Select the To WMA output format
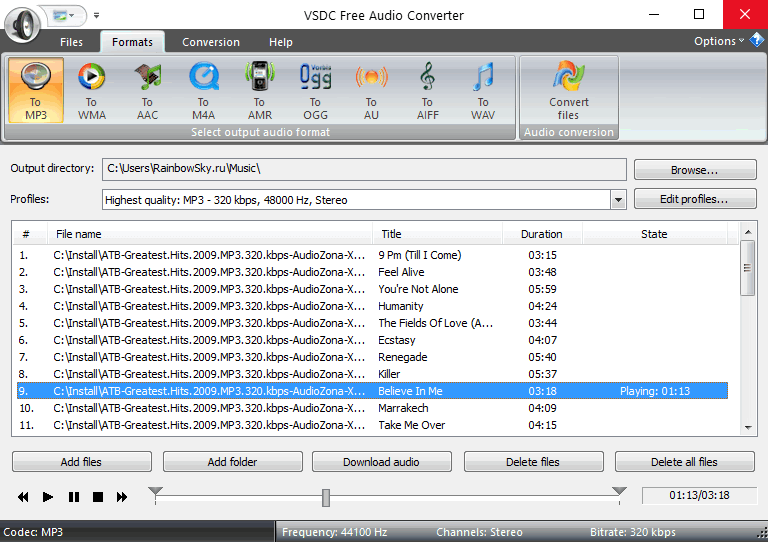The width and height of the screenshot is (768, 542). [x=92, y=90]
